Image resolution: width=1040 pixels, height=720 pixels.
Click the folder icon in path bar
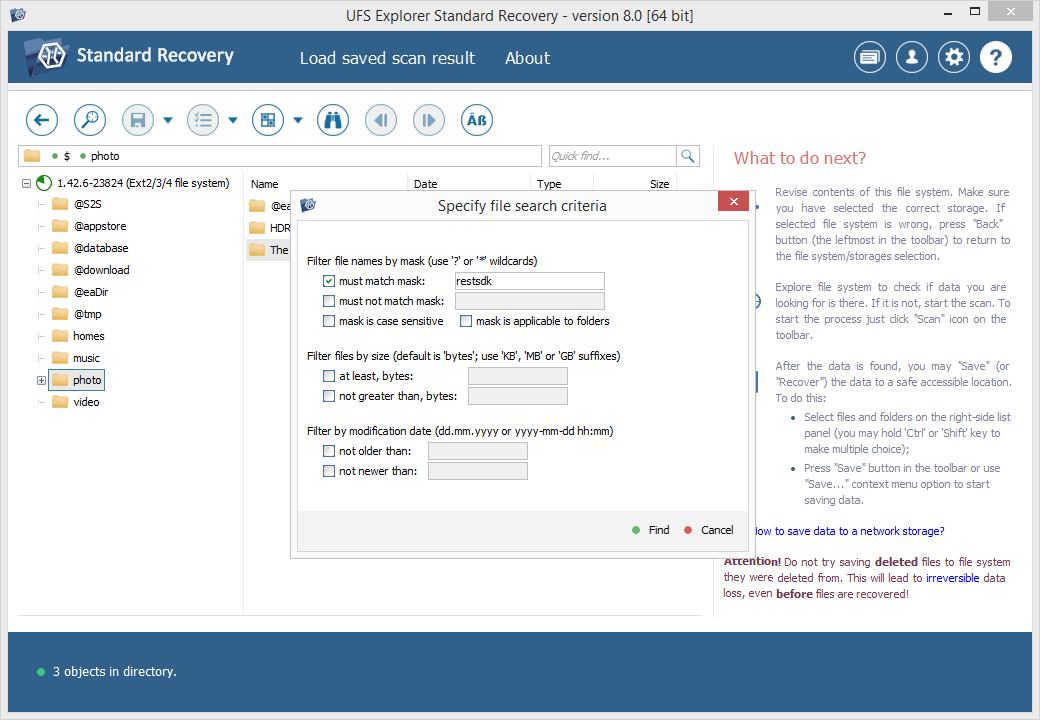pyautogui.click(x=32, y=156)
